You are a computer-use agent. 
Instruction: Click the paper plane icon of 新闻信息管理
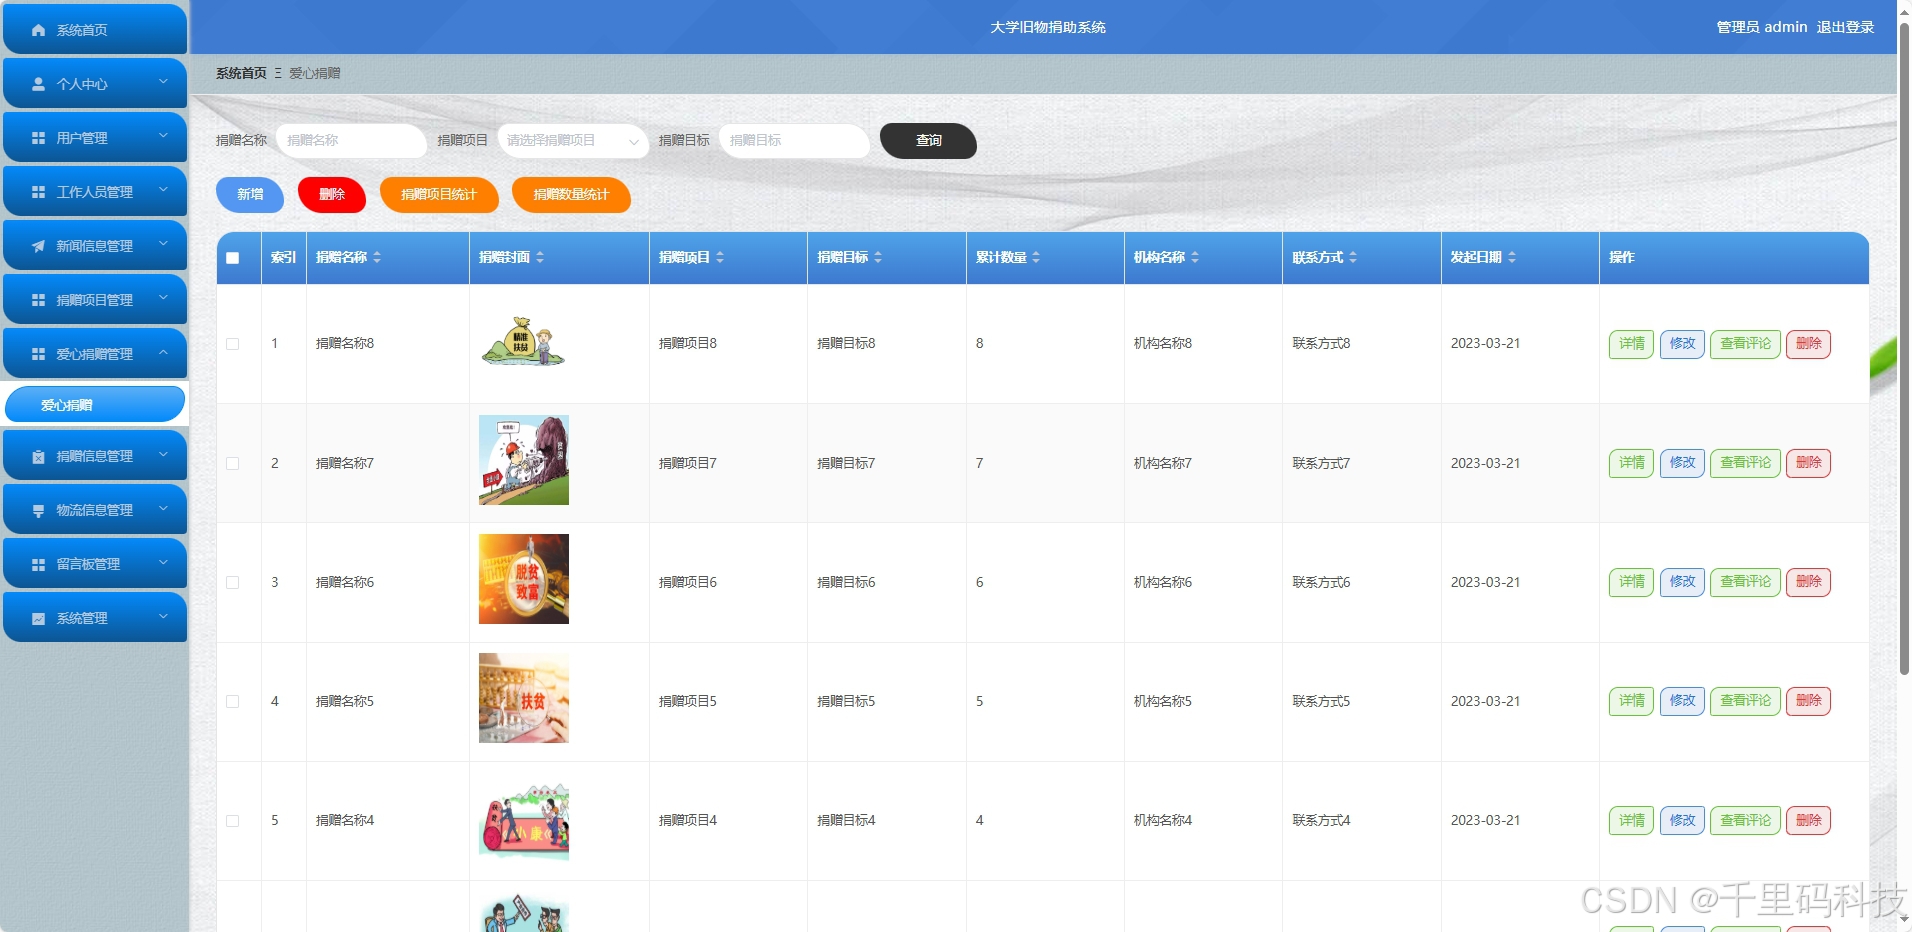pos(39,246)
